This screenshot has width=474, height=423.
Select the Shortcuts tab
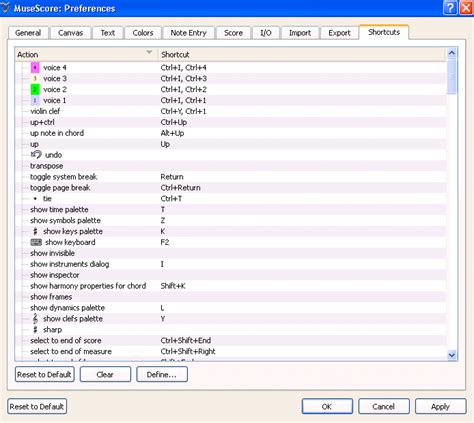click(384, 32)
